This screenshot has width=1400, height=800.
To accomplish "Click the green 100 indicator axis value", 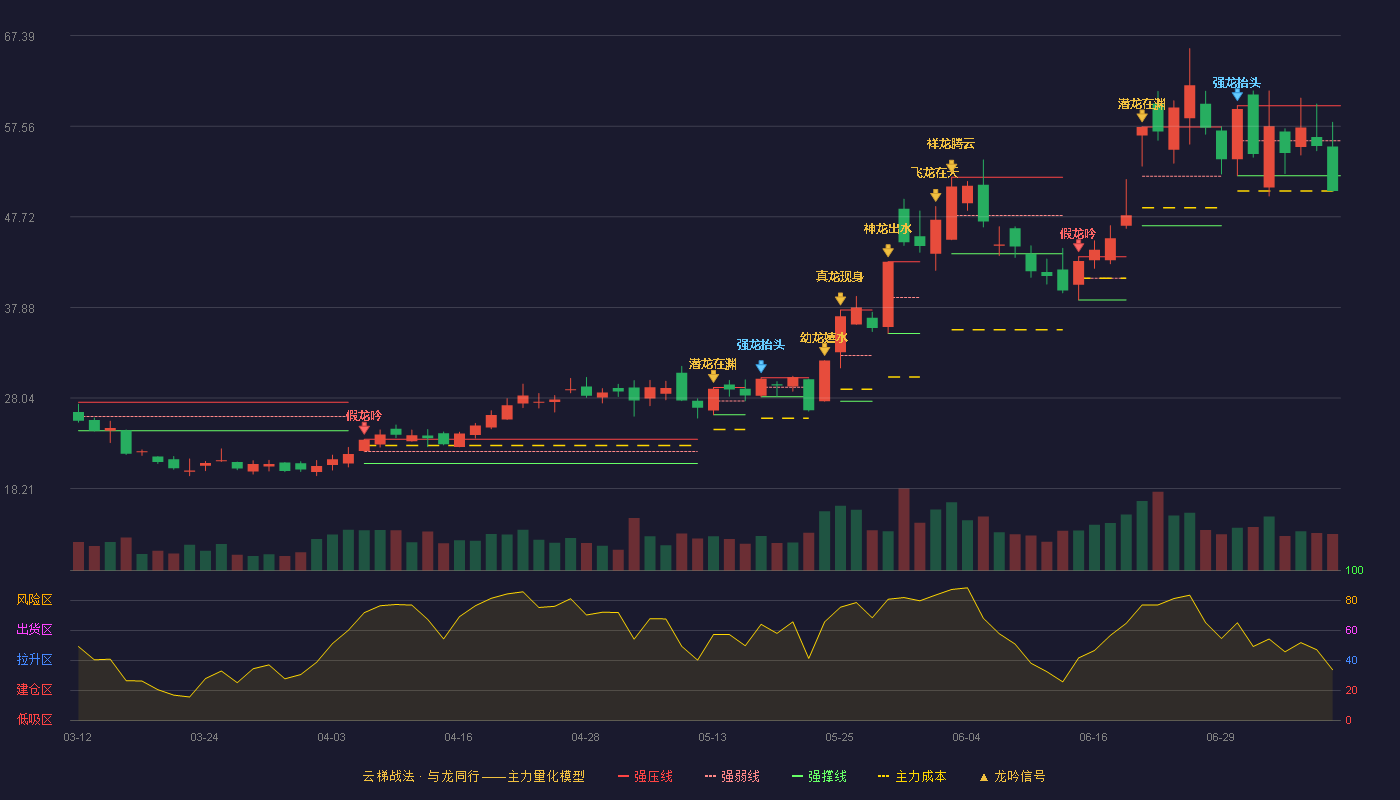I will click(x=1354, y=570).
